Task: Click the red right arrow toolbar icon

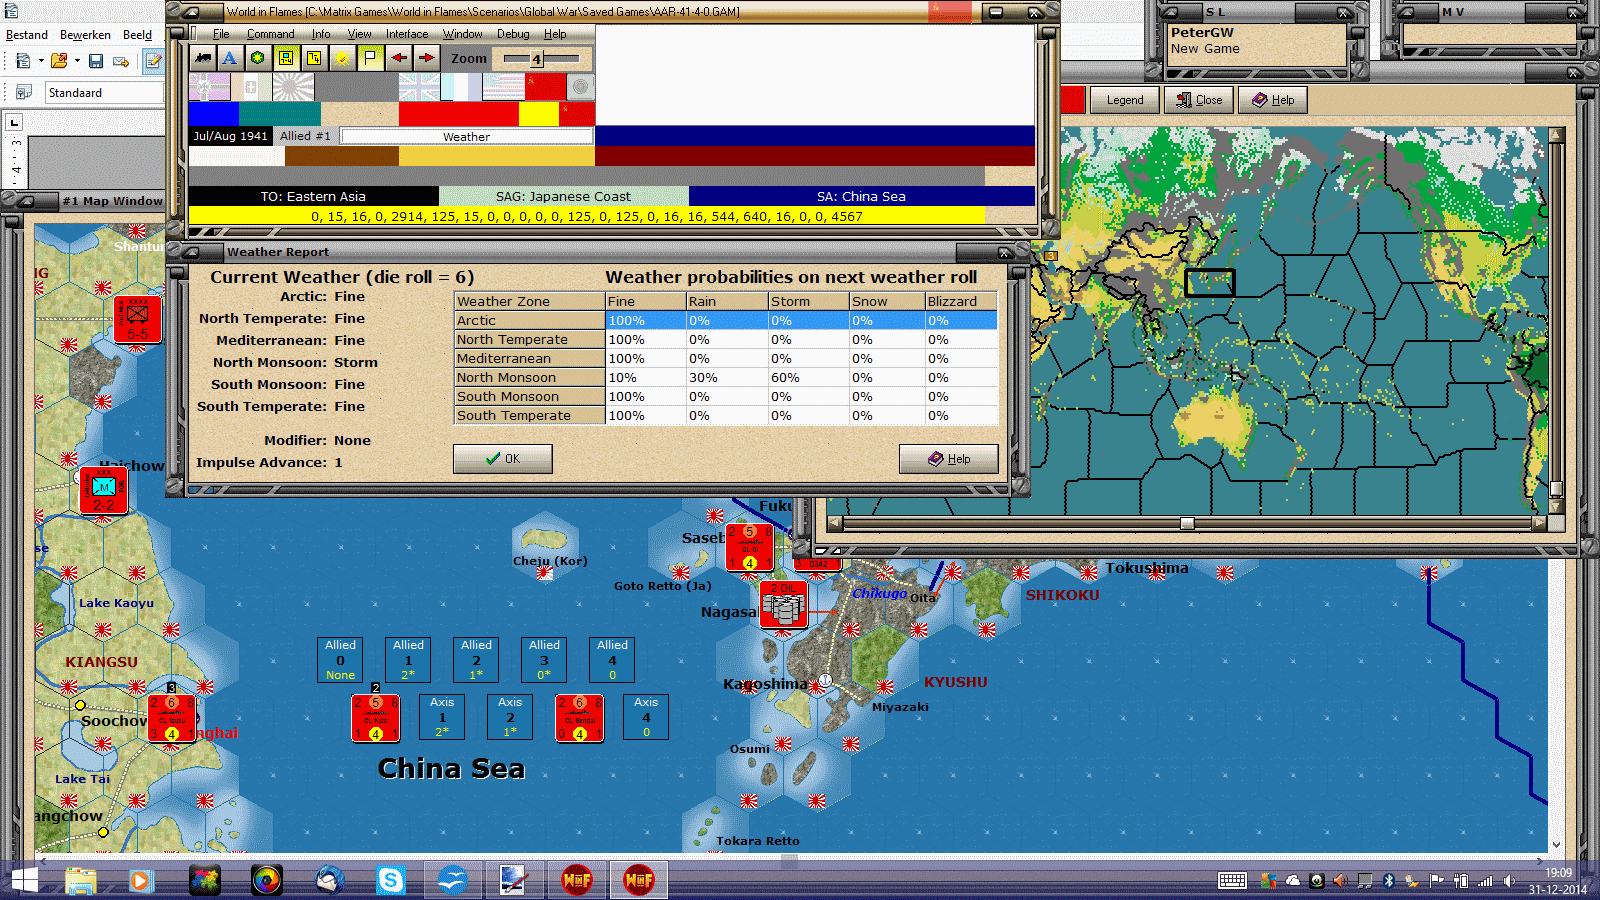Action: coord(427,58)
